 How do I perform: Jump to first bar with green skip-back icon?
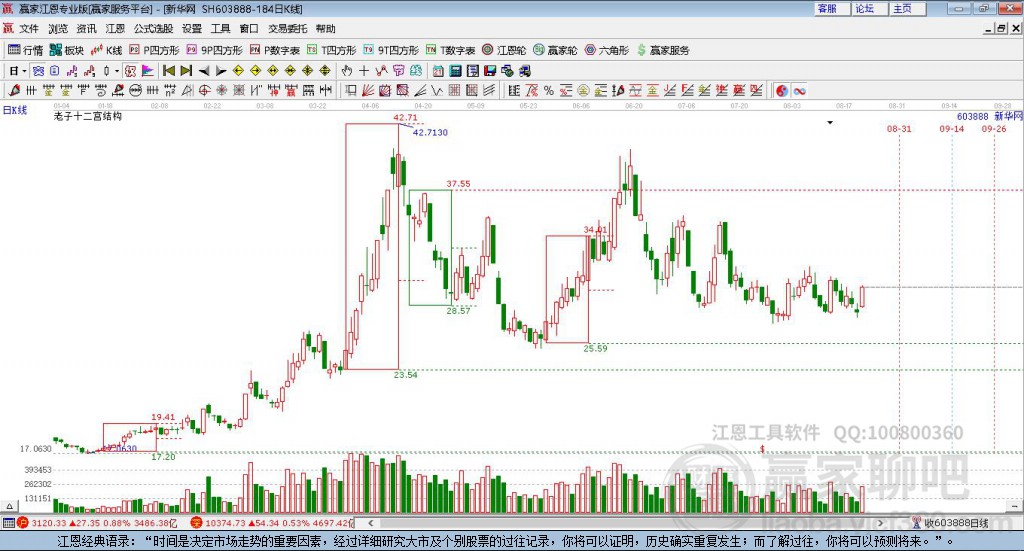pyautogui.click(x=169, y=71)
